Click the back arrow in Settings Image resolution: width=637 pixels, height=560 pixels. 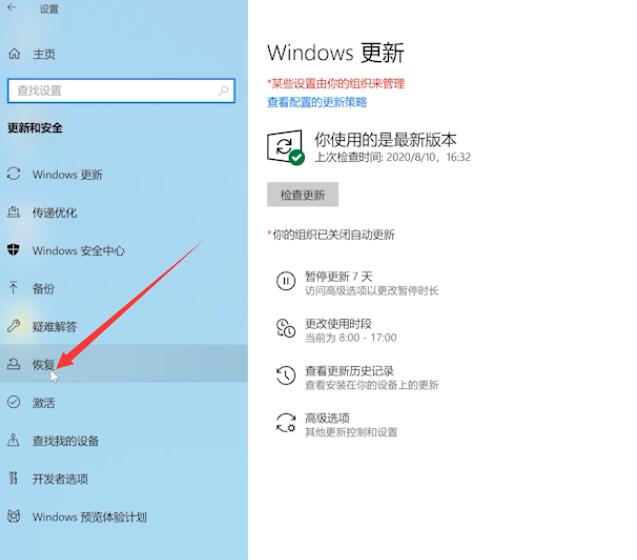pos(12,7)
